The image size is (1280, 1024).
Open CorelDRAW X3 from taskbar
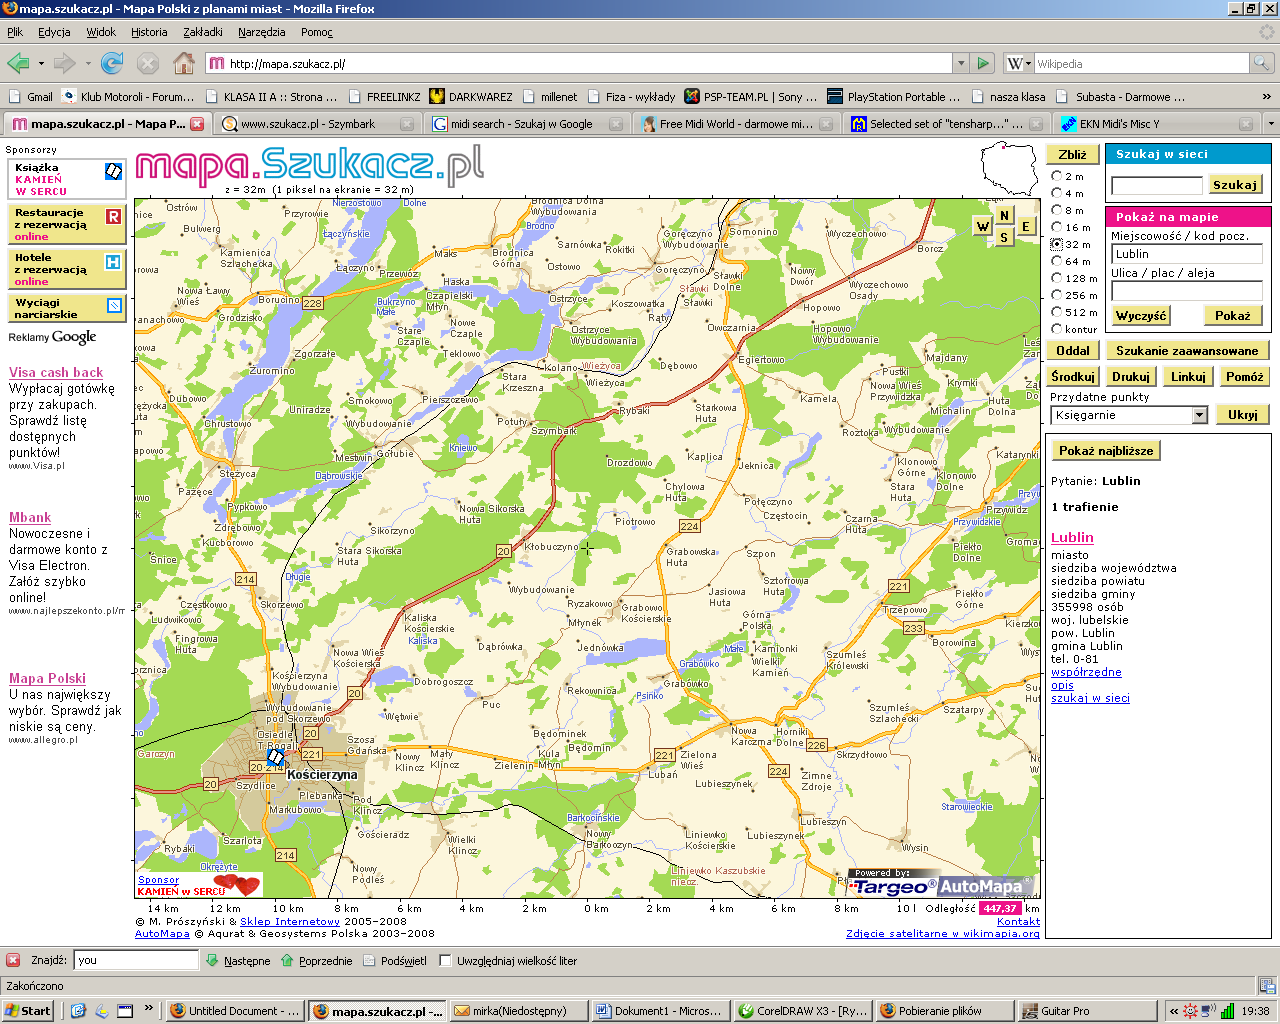click(x=802, y=1011)
